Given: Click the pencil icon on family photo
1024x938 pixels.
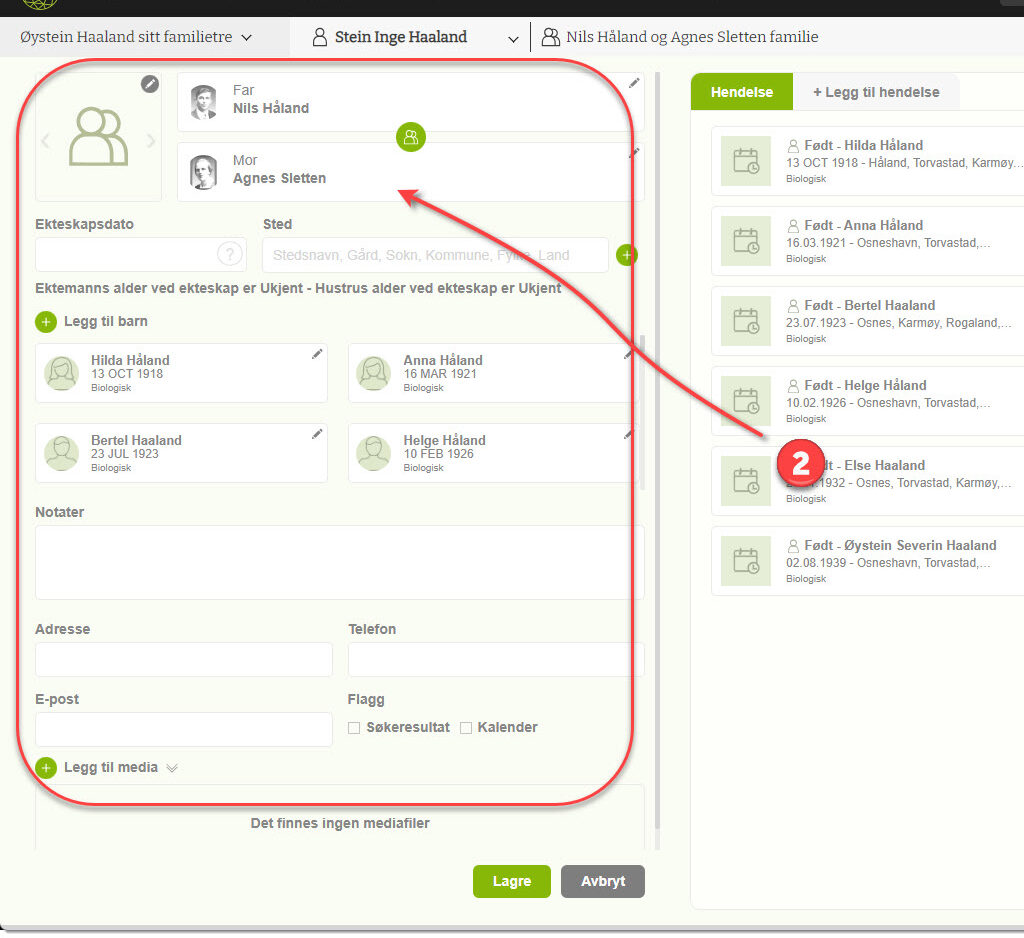Looking at the screenshot, I should (149, 84).
